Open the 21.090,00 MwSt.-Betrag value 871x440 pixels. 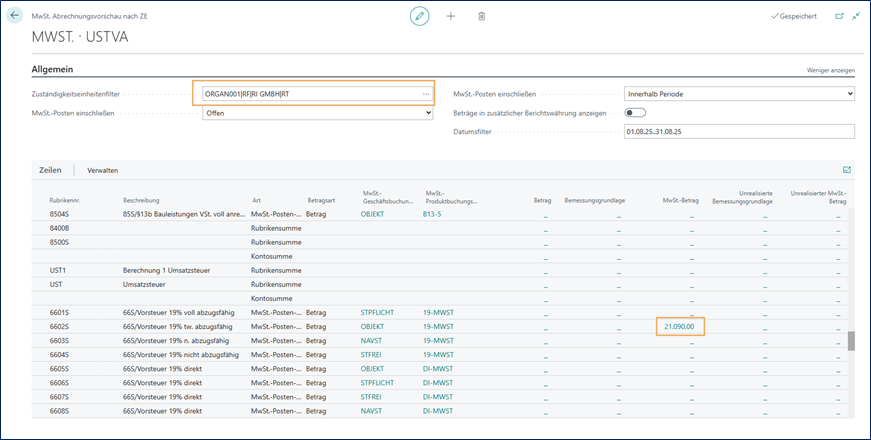coord(680,326)
